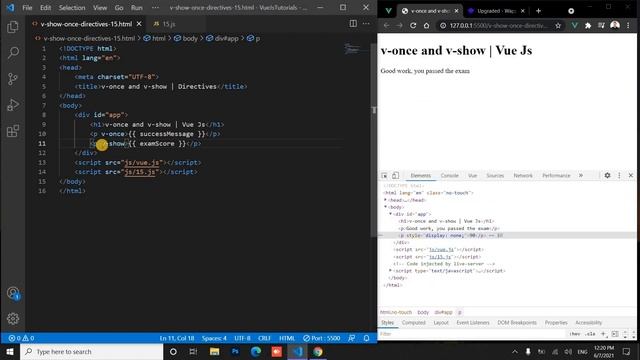640x360 pixels.
Task: Open the Accounts menu in activity bar
Action: (13, 293)
